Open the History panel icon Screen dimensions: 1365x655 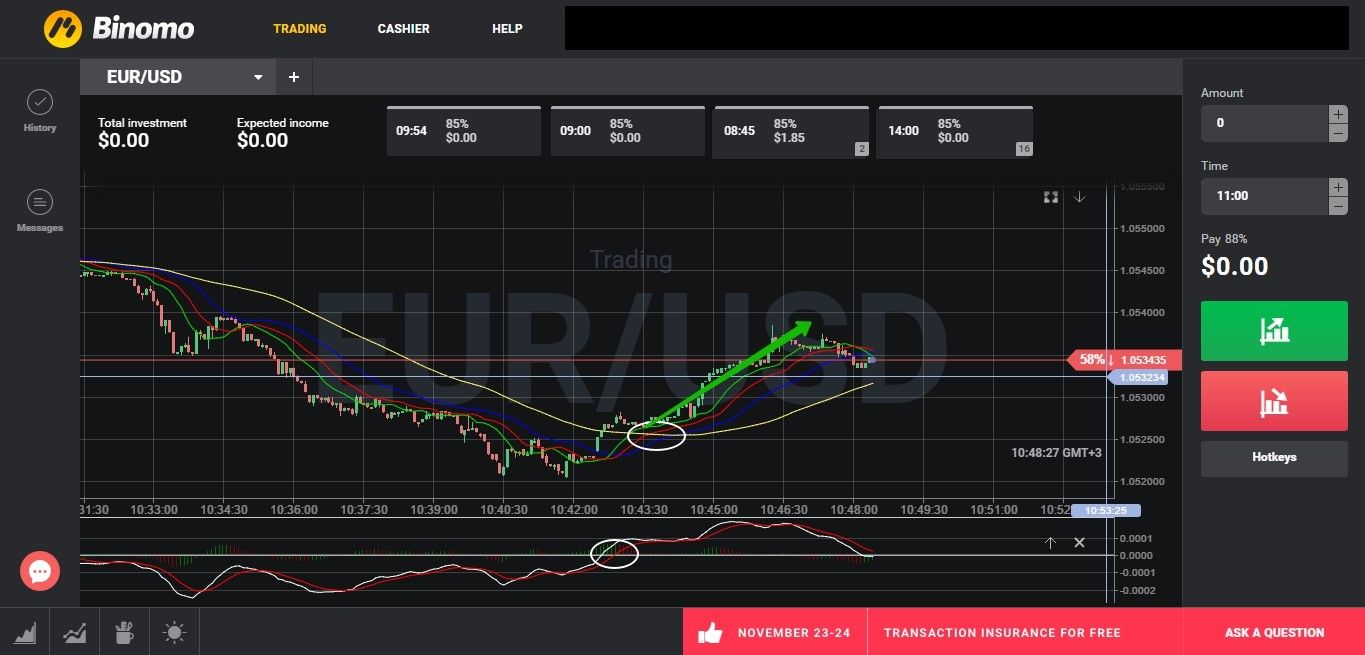40,102
